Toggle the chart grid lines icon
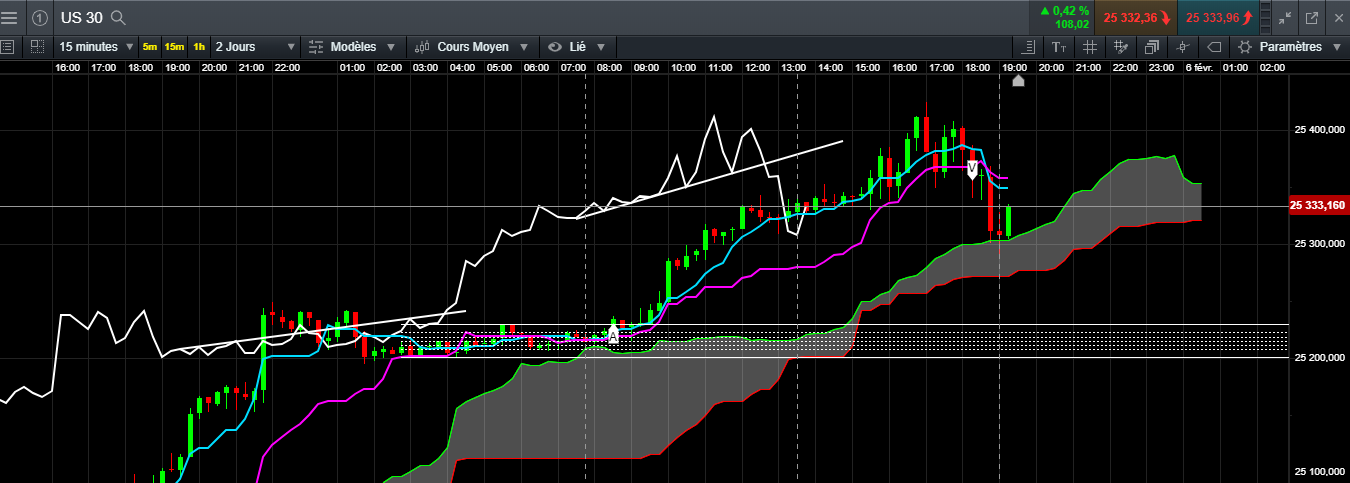Image resolution: width=1350 pixels, height=483 pixels. click(x=1090, y=47)
